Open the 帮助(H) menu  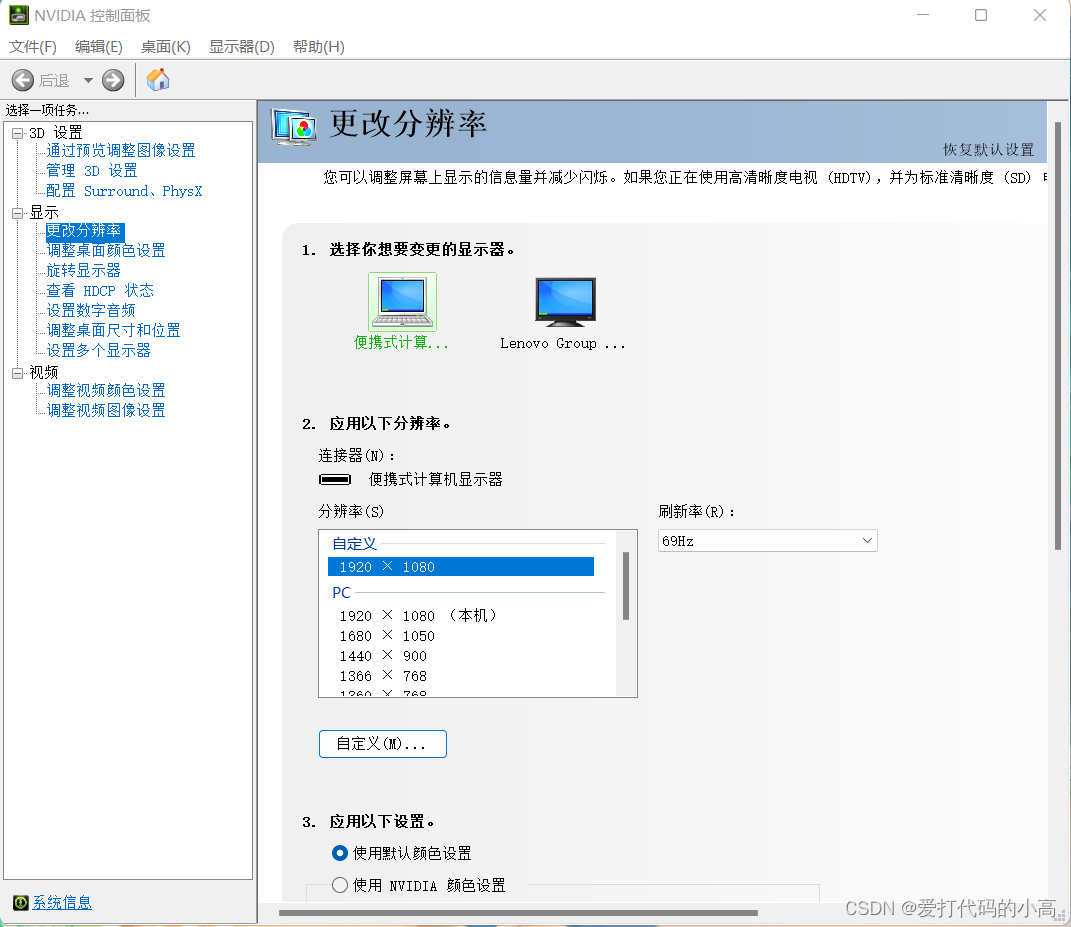pos(319,46)
